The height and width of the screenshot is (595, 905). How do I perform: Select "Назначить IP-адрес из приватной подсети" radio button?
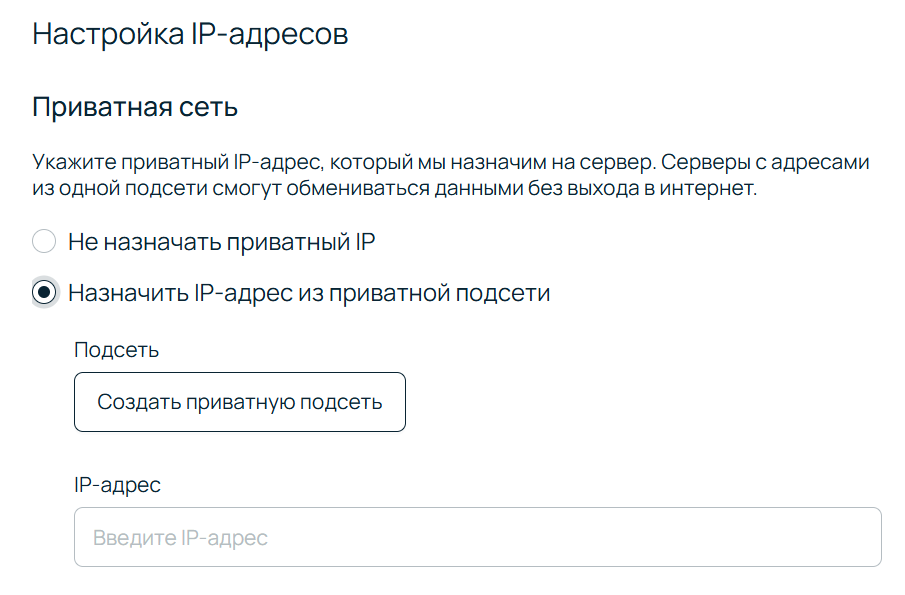(x=44, y=293)
